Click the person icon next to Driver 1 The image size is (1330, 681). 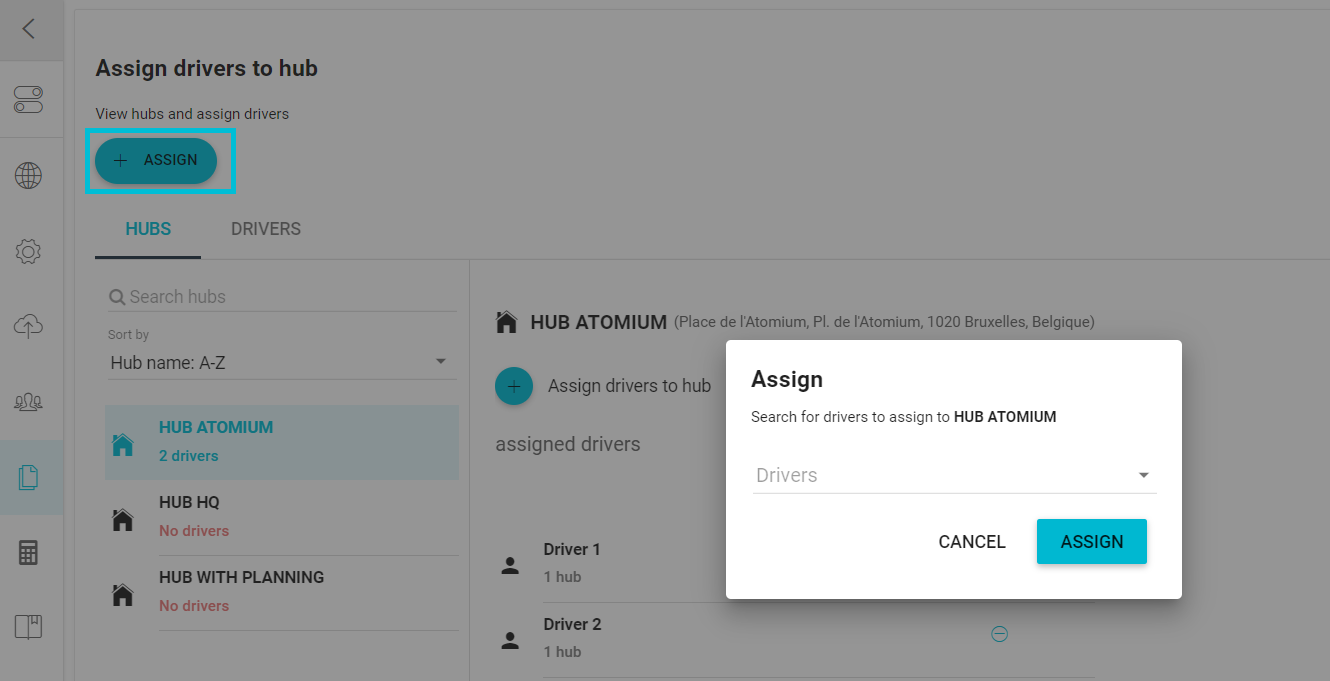(x=510, y=565)
